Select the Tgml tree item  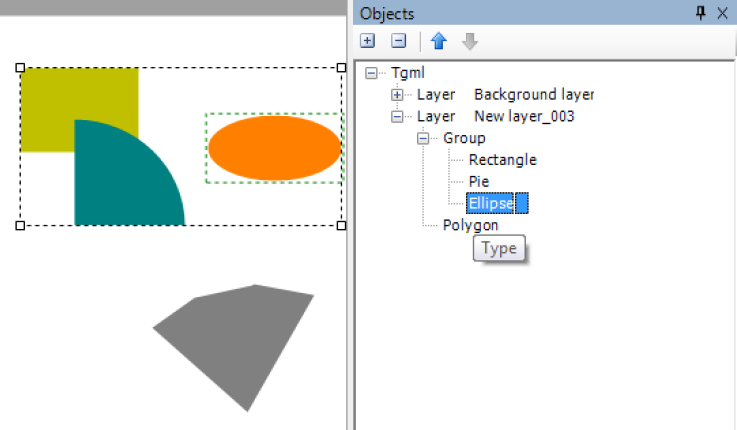click(408, 73)
